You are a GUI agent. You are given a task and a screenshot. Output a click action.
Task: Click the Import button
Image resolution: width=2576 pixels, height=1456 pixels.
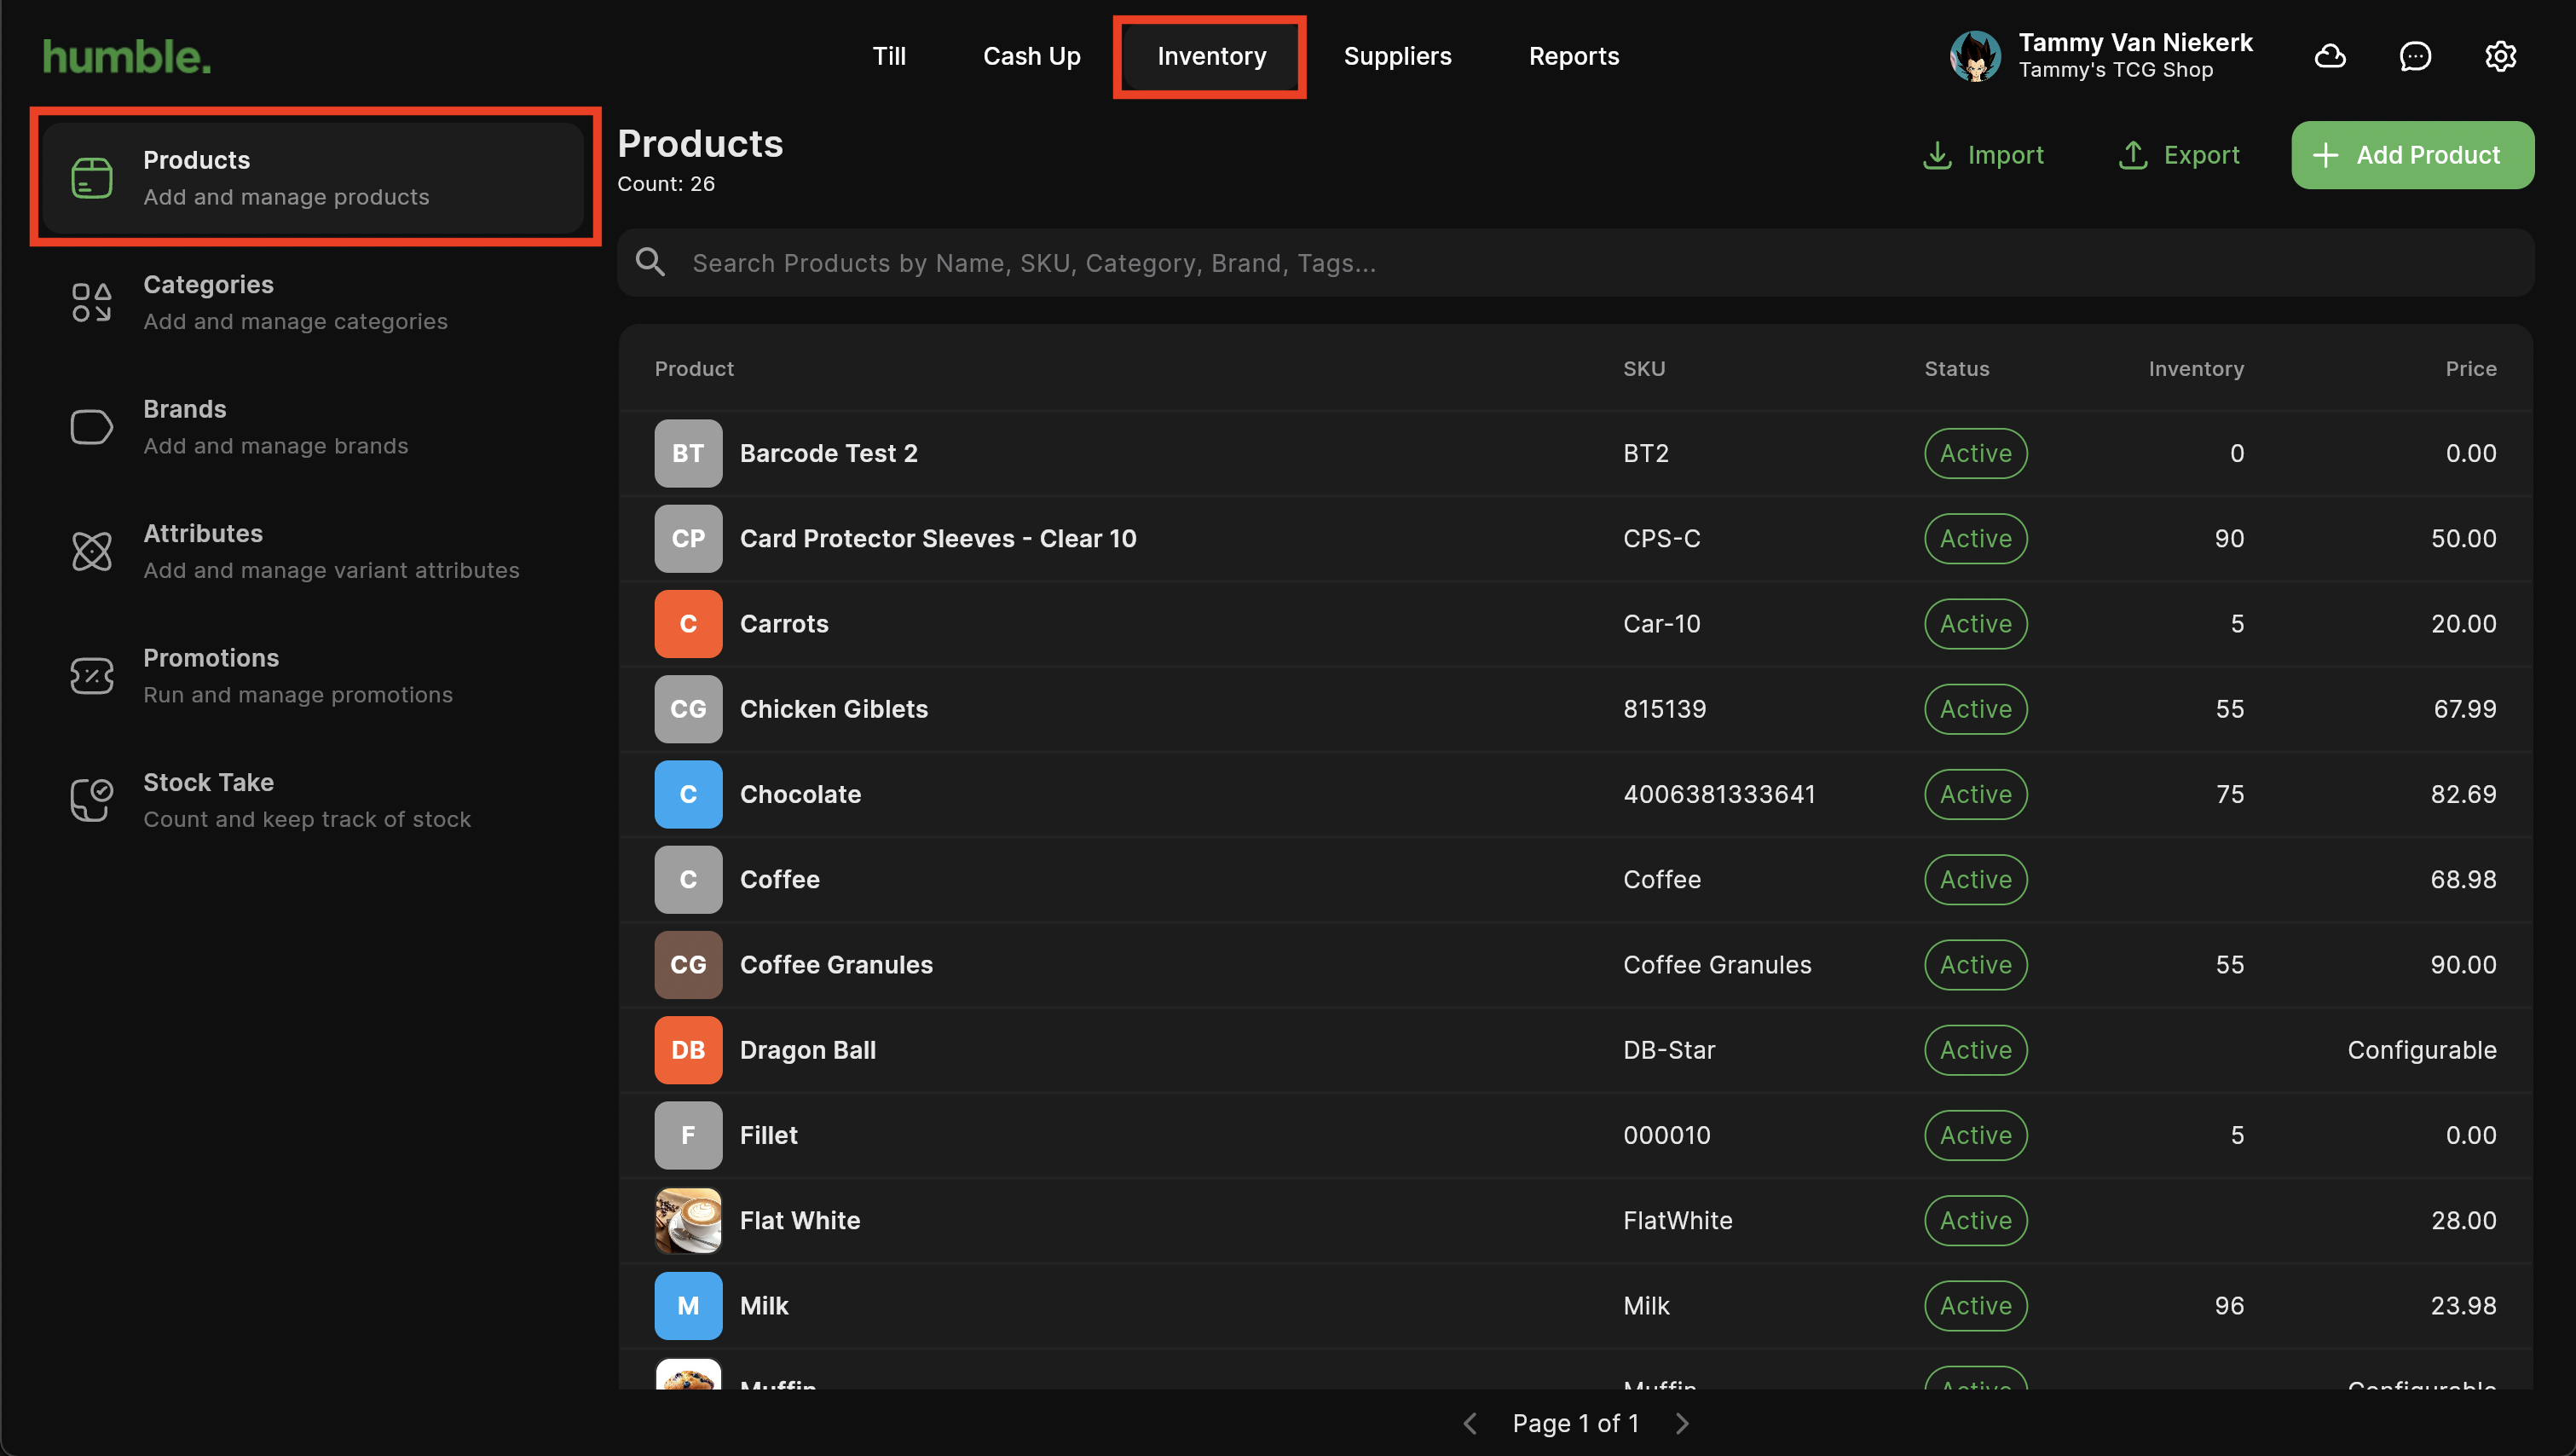pyautogui.click(x=1983, y=155)
